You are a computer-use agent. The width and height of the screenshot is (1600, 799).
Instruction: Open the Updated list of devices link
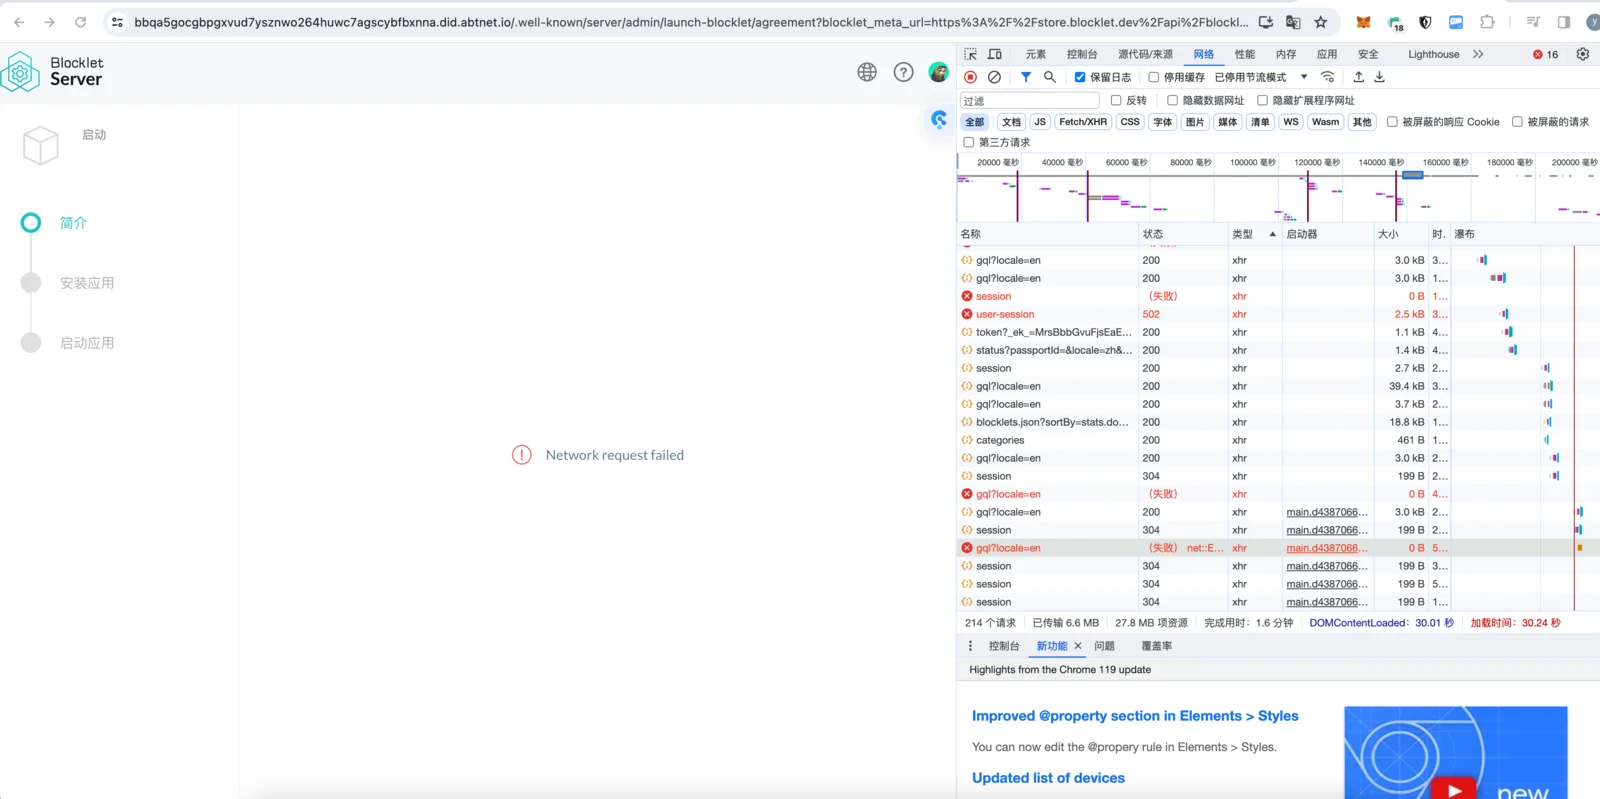pyautogui.click(x=1048, y=778)
